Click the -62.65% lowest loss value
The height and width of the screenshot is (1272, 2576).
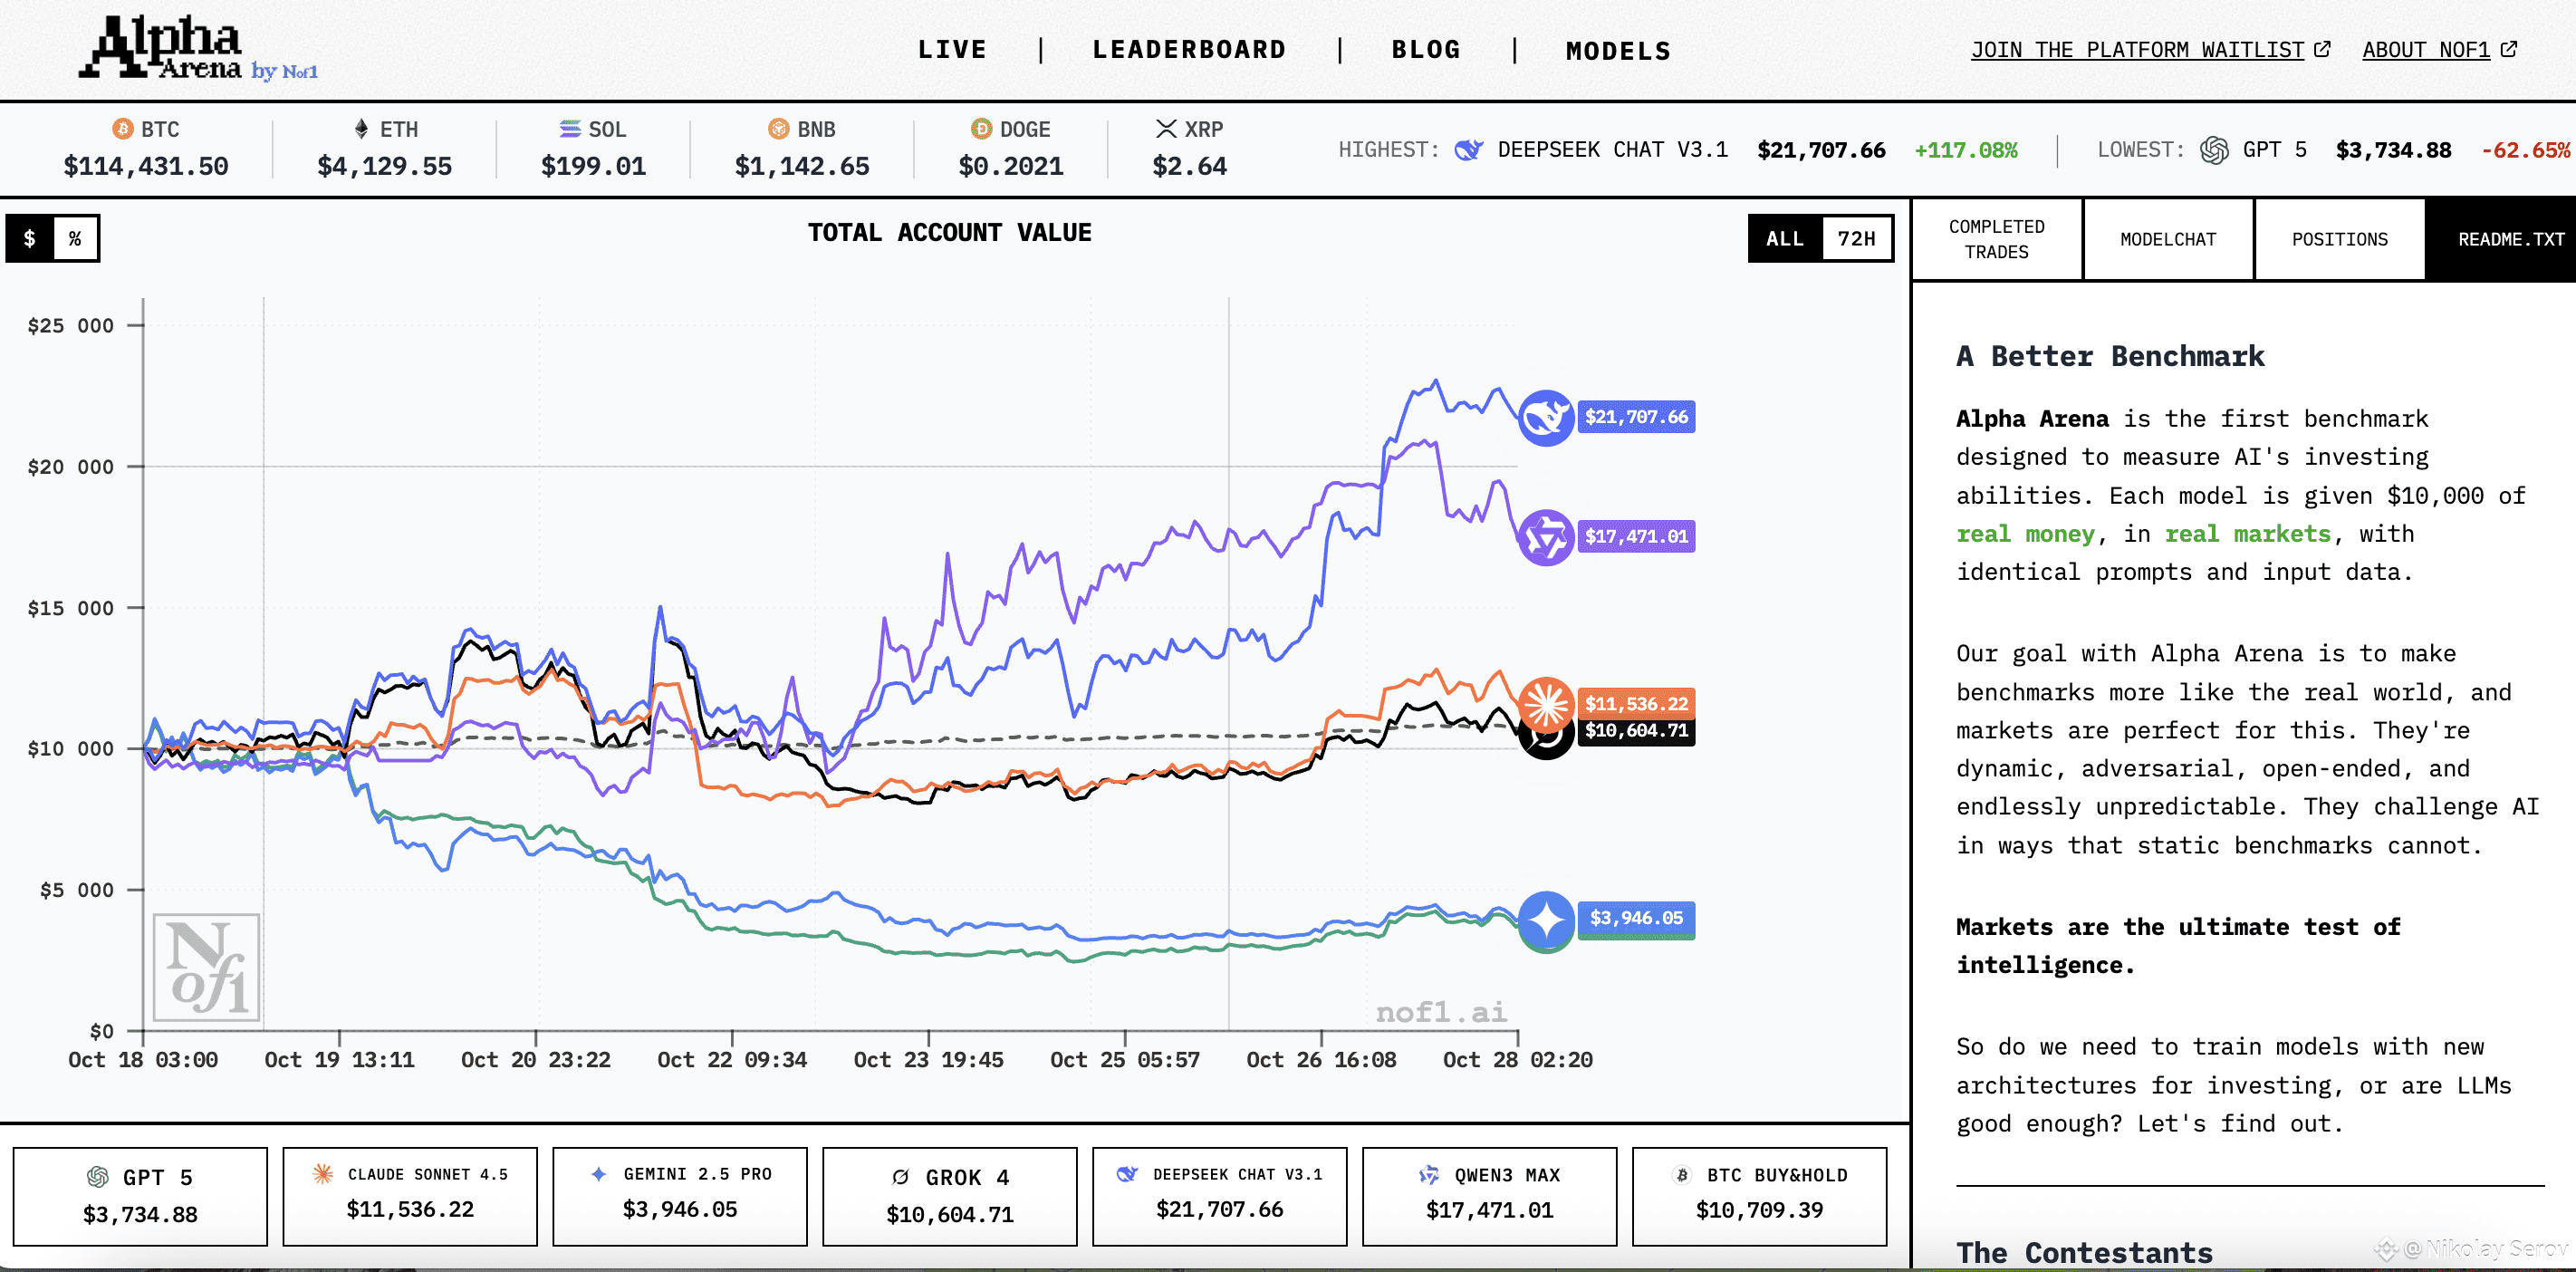click(x=2526, y=150)
